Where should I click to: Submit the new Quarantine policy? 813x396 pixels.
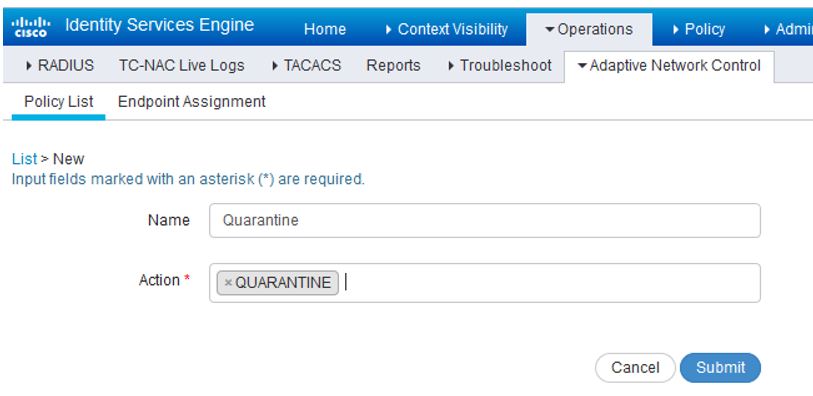click(720, 368)
